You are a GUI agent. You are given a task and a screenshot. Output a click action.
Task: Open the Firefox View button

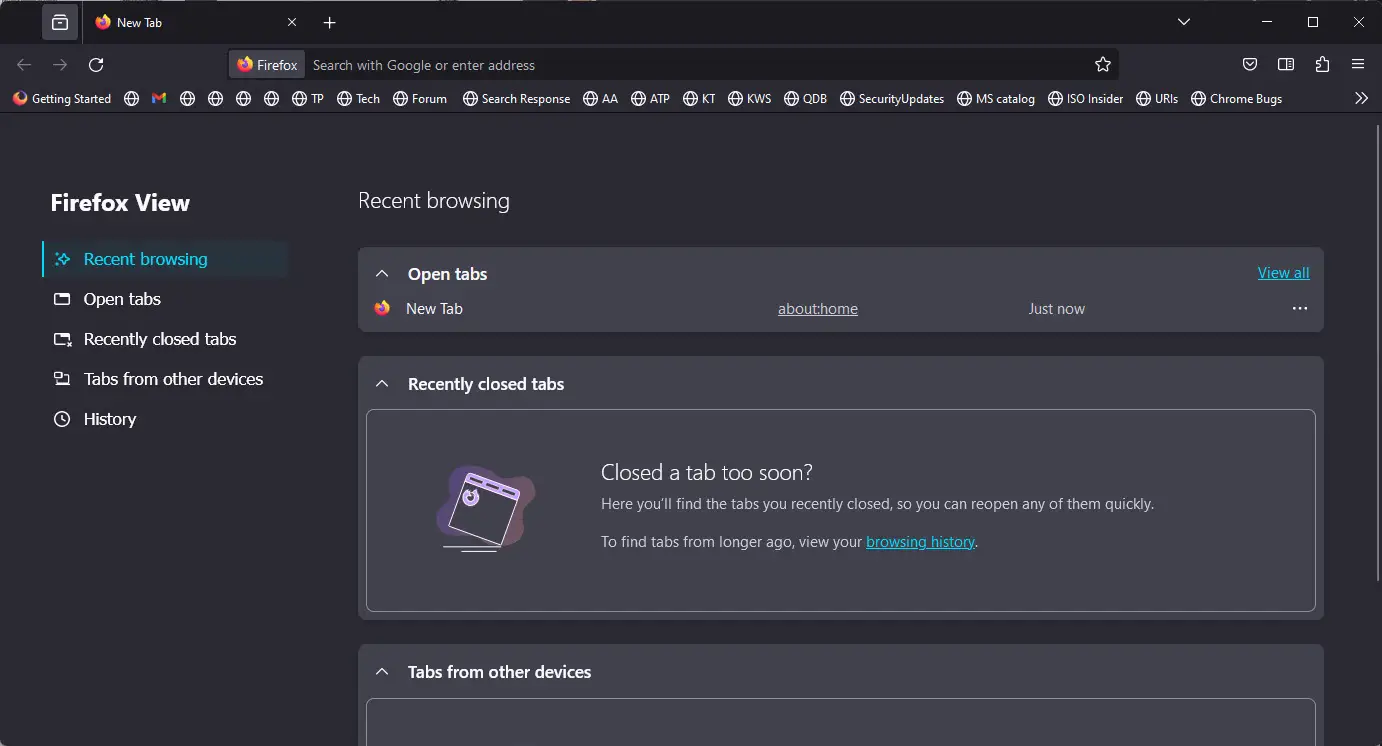pos(60,22)
